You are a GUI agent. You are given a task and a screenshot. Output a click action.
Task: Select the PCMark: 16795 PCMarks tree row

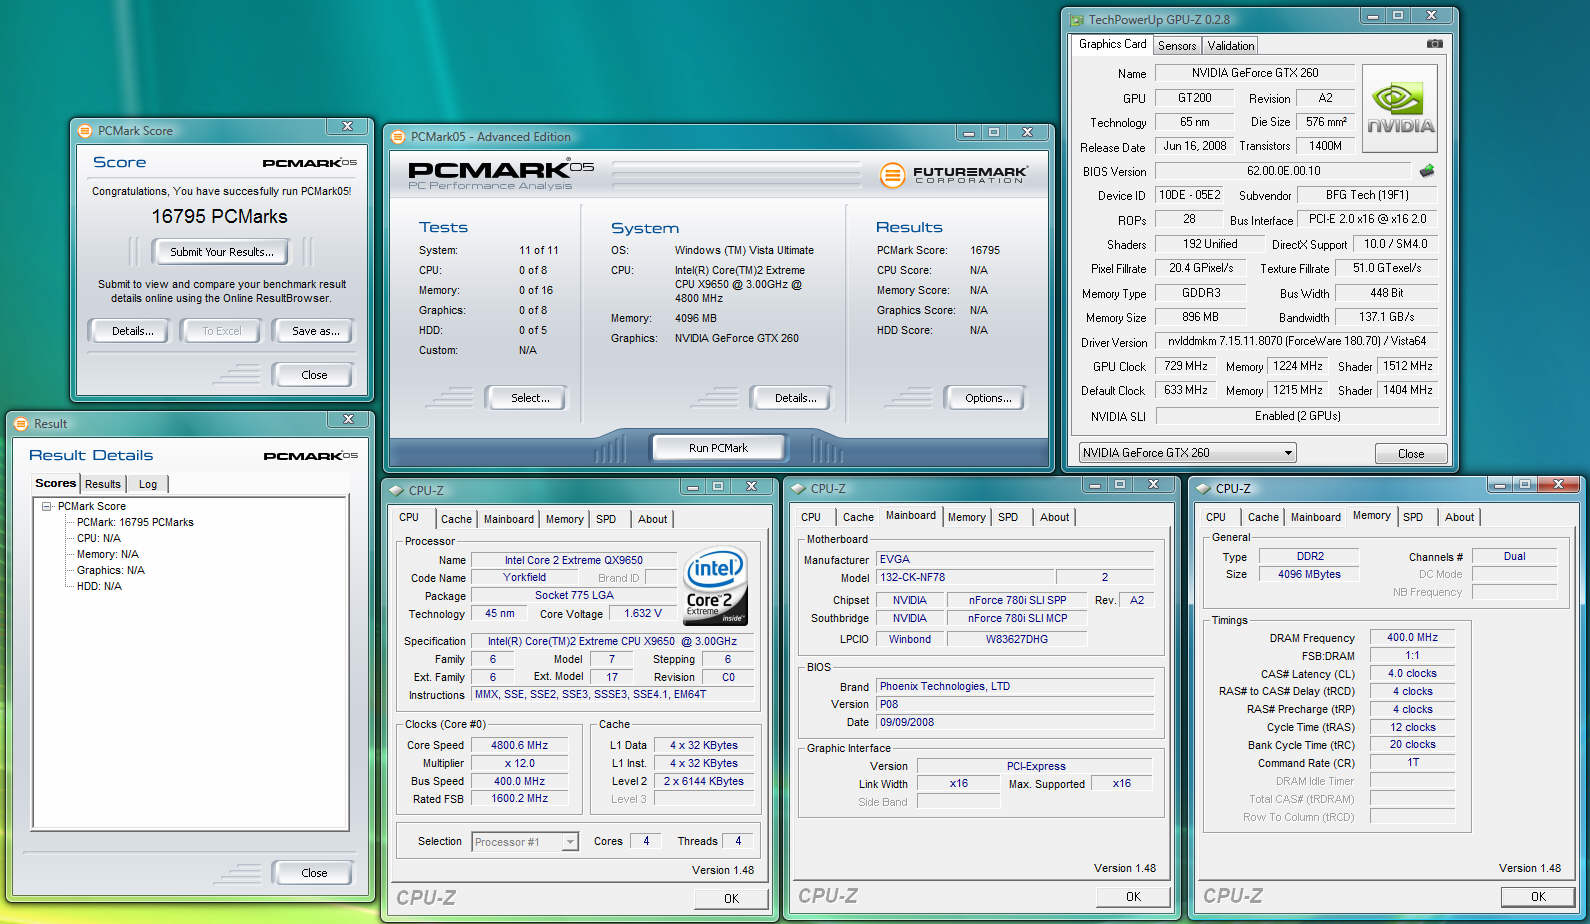(135, 523)
